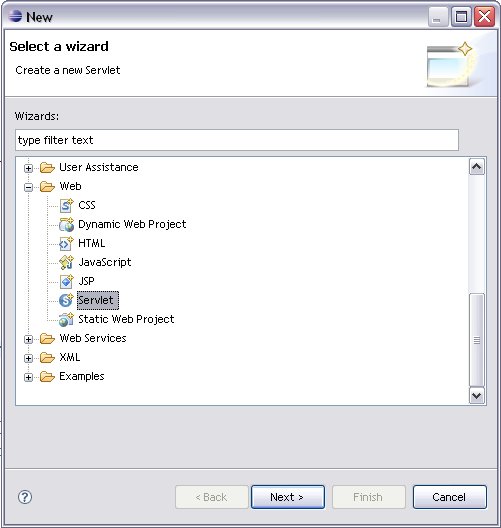Collapse the Web folder
Image resolution: width=501 pixels, height=528 pixels.
point(28,187)
